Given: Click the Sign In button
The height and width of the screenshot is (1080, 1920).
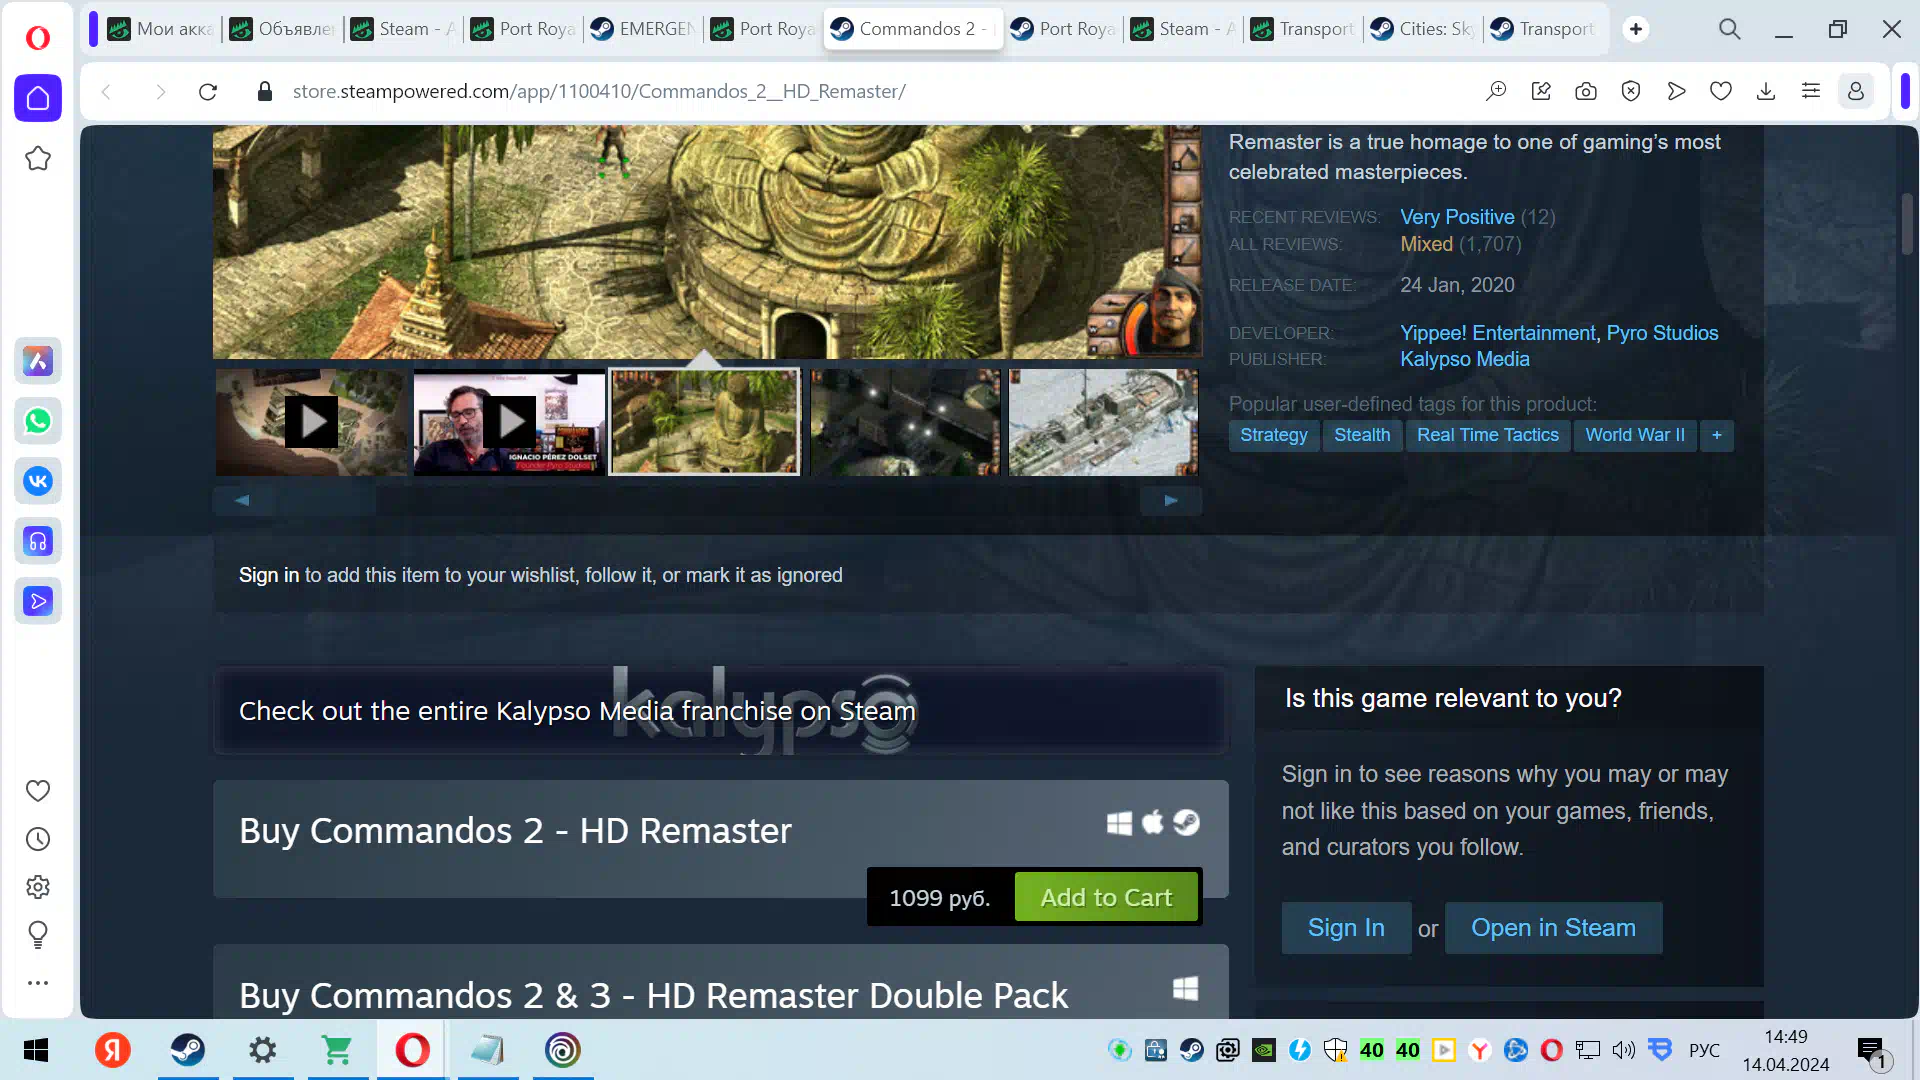Looking at the screenshot, I should click(1346, 928).
